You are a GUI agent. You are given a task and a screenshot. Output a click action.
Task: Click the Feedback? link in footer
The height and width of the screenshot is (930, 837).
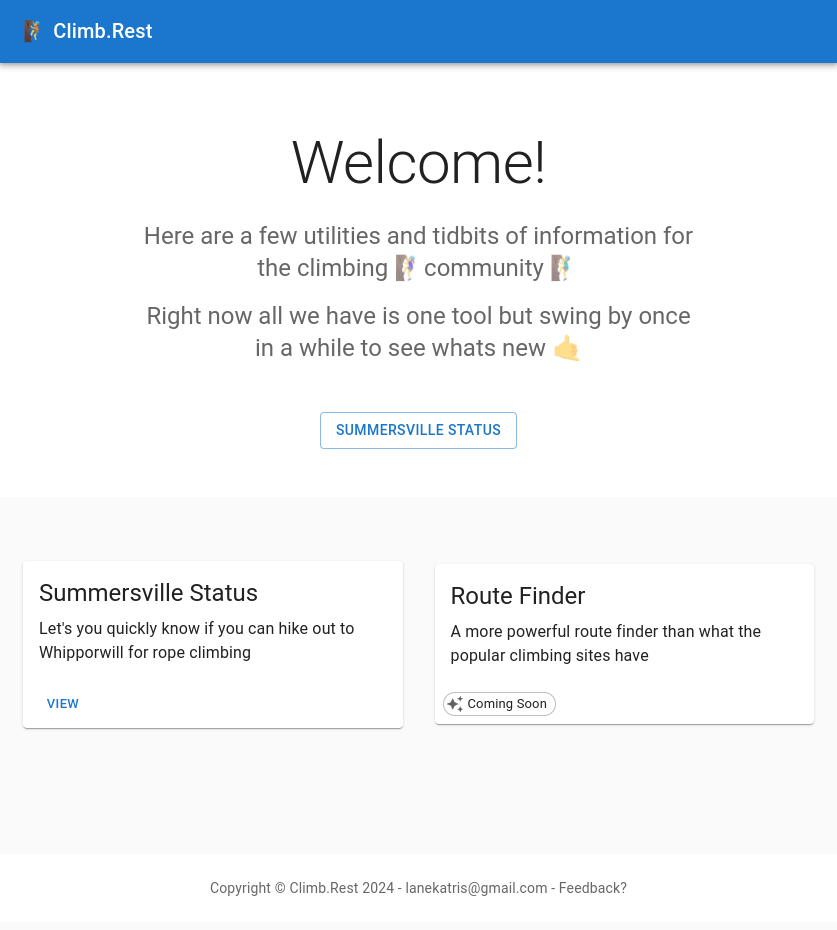(593, 888)
